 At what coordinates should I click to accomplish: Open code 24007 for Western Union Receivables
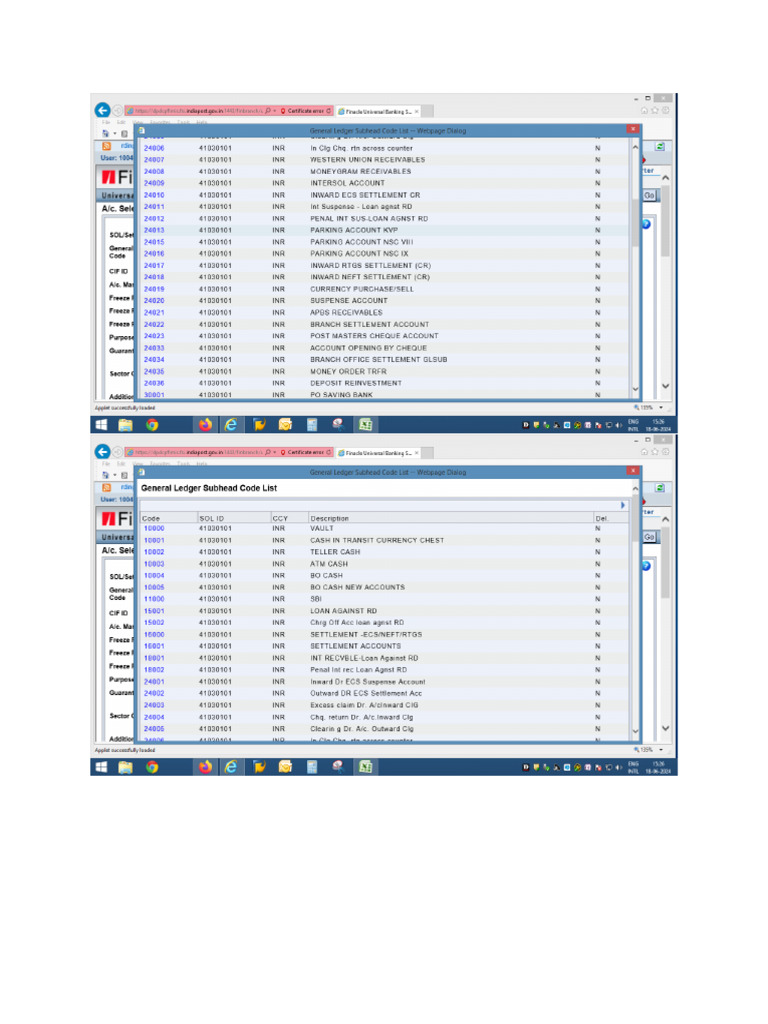coord(154,160)
